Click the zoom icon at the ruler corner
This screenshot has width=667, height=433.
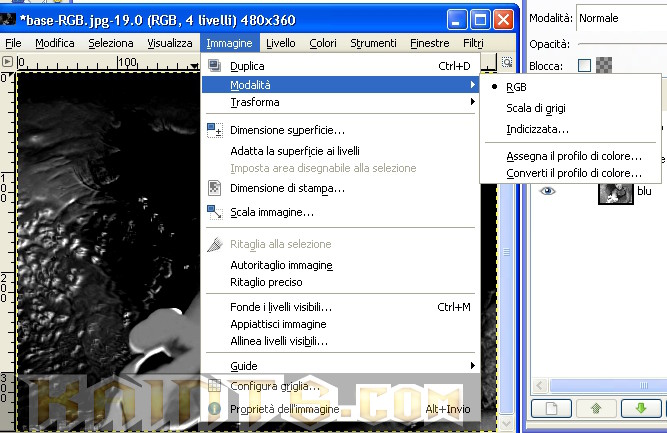tap(507, 62)
